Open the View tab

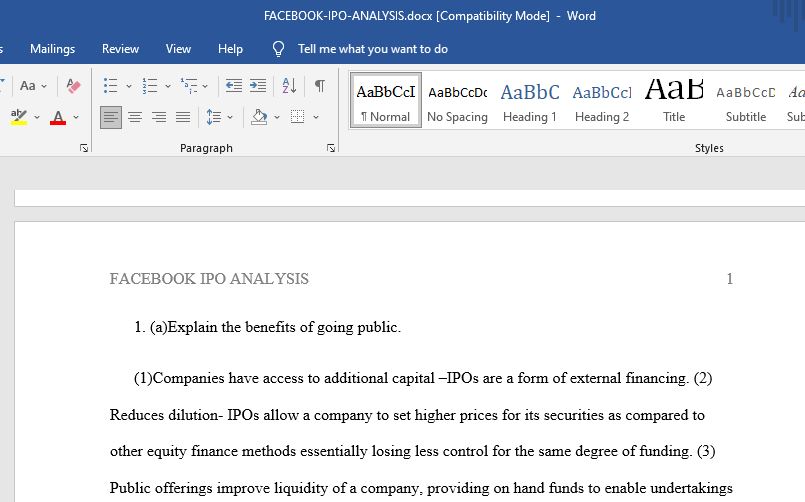tap(178, 49)
